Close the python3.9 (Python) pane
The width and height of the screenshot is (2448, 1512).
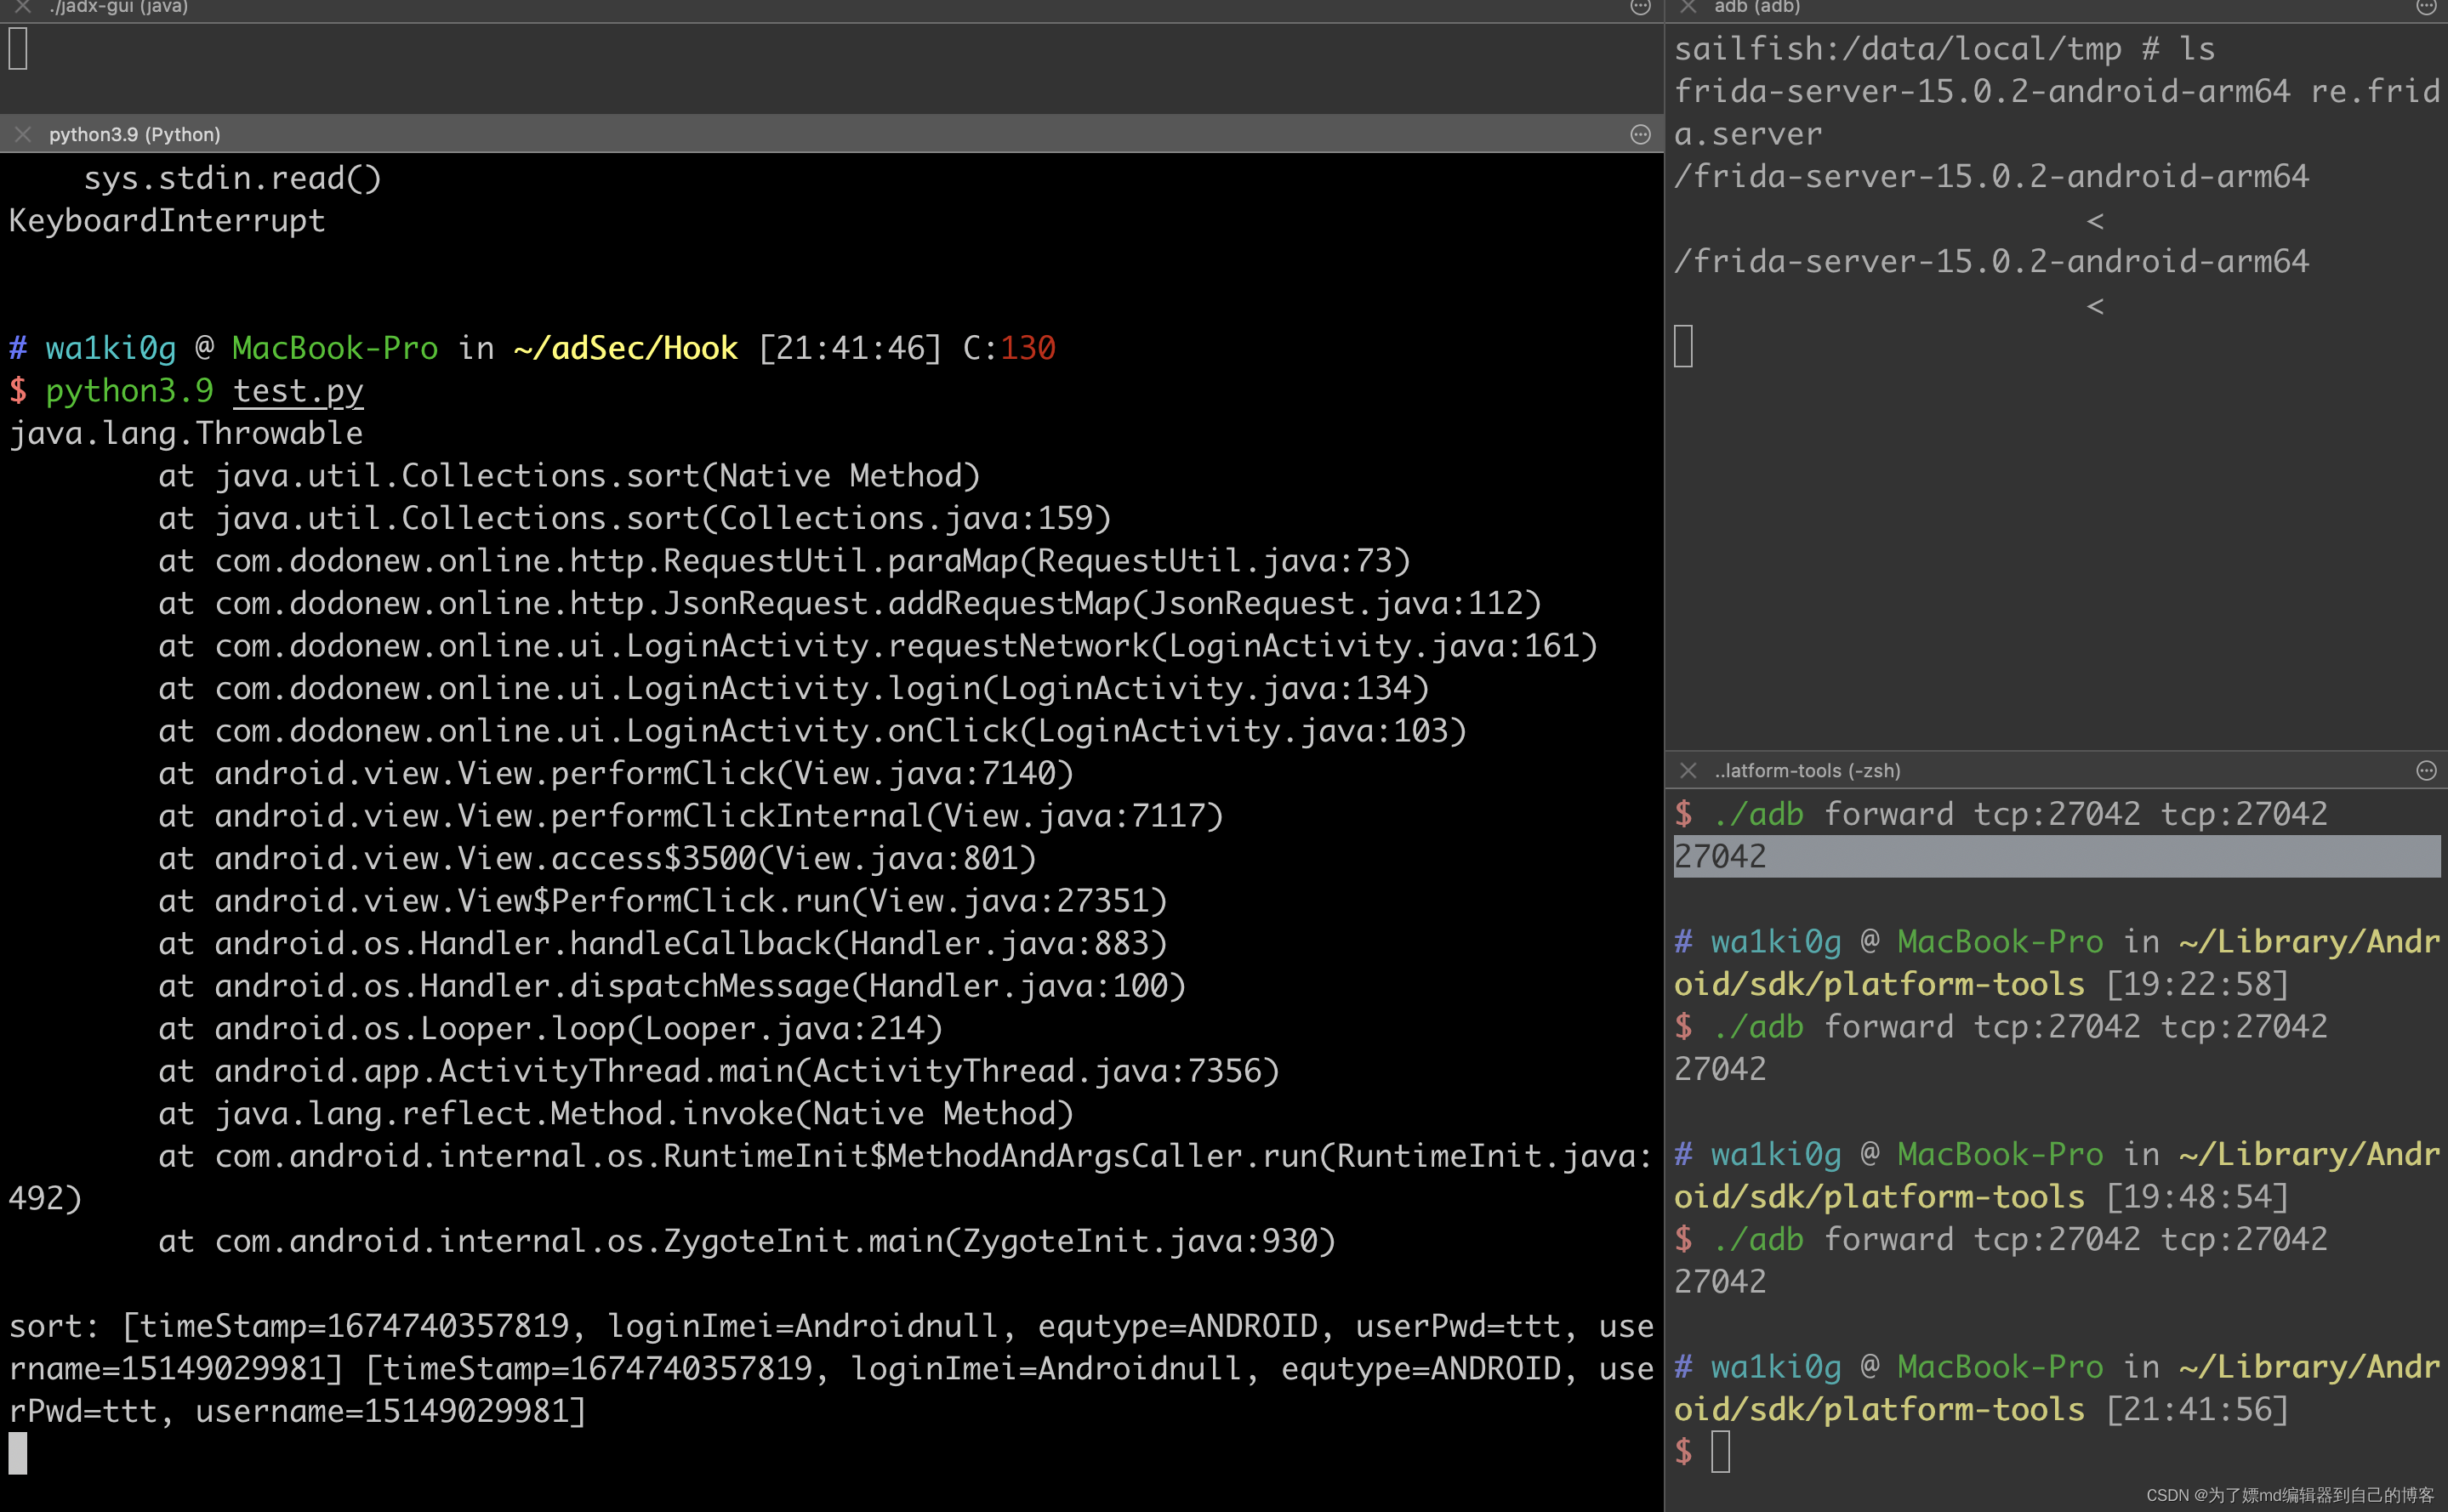click(22, 134)
